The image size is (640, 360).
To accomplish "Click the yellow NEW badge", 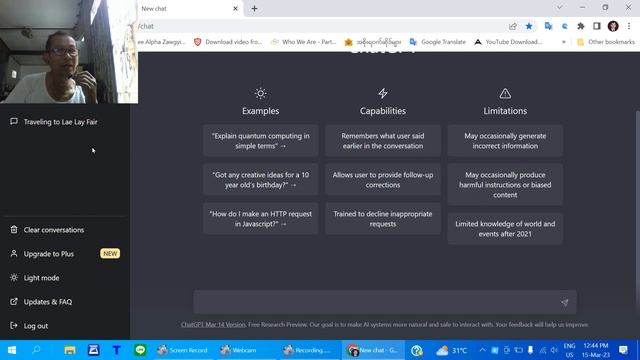I will click(110, 253).
